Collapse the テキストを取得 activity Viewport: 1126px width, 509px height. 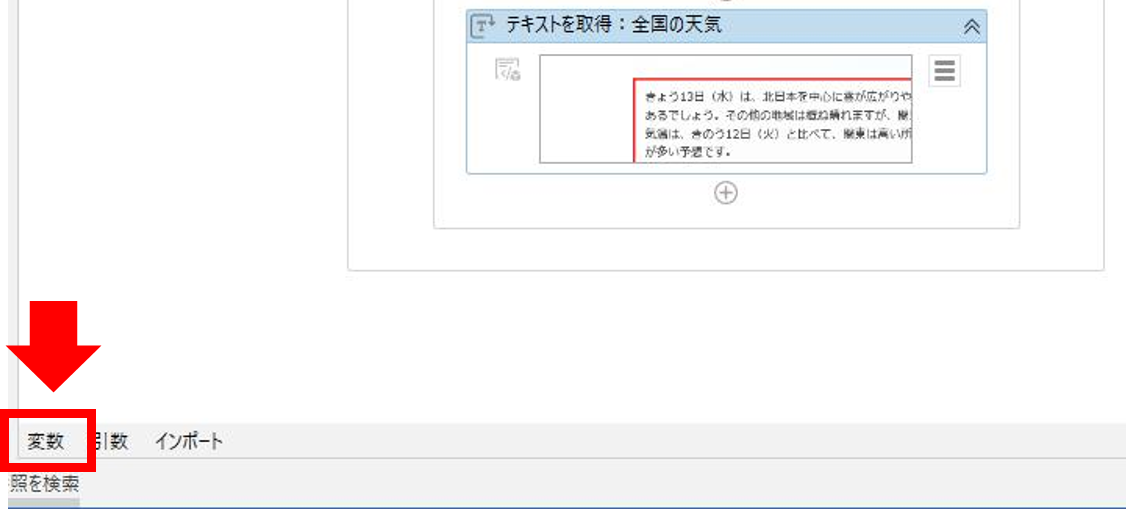pyautogui.click(x=972, y=27)
